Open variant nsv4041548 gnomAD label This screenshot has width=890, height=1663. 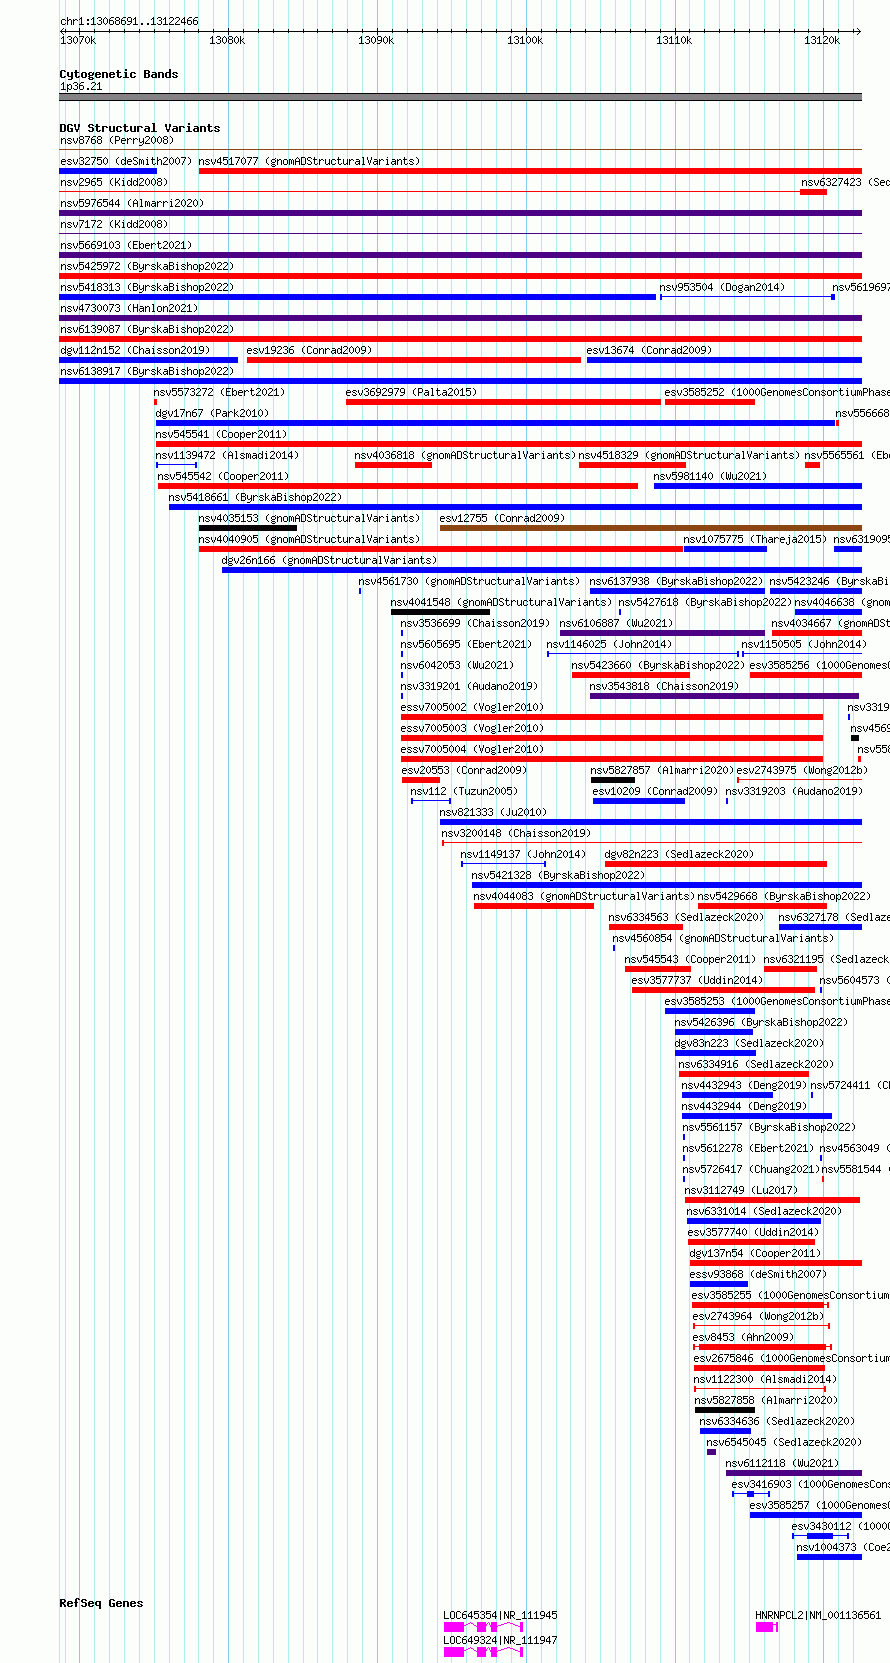coord(501,602)
